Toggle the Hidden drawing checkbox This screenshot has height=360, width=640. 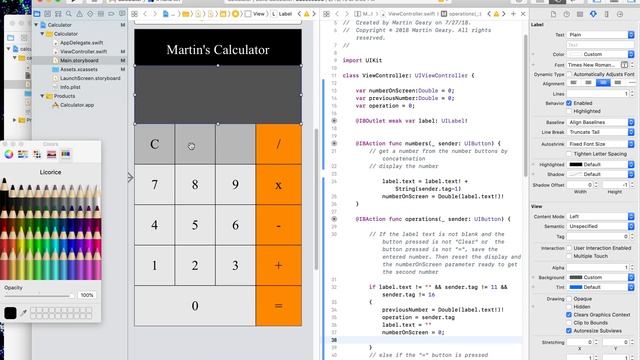(x=569, y=307)
